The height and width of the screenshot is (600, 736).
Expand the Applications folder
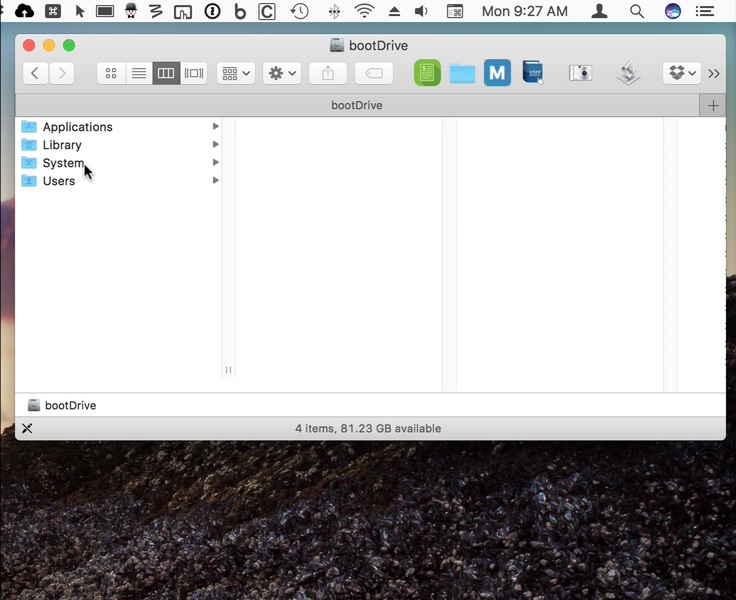pyautogui.click(x=77, y=127)
